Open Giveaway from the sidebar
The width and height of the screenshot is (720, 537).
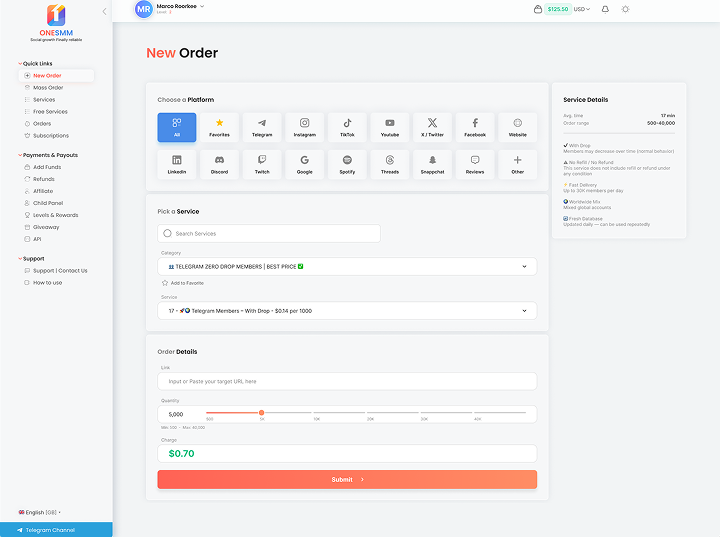tap(42, 227)
